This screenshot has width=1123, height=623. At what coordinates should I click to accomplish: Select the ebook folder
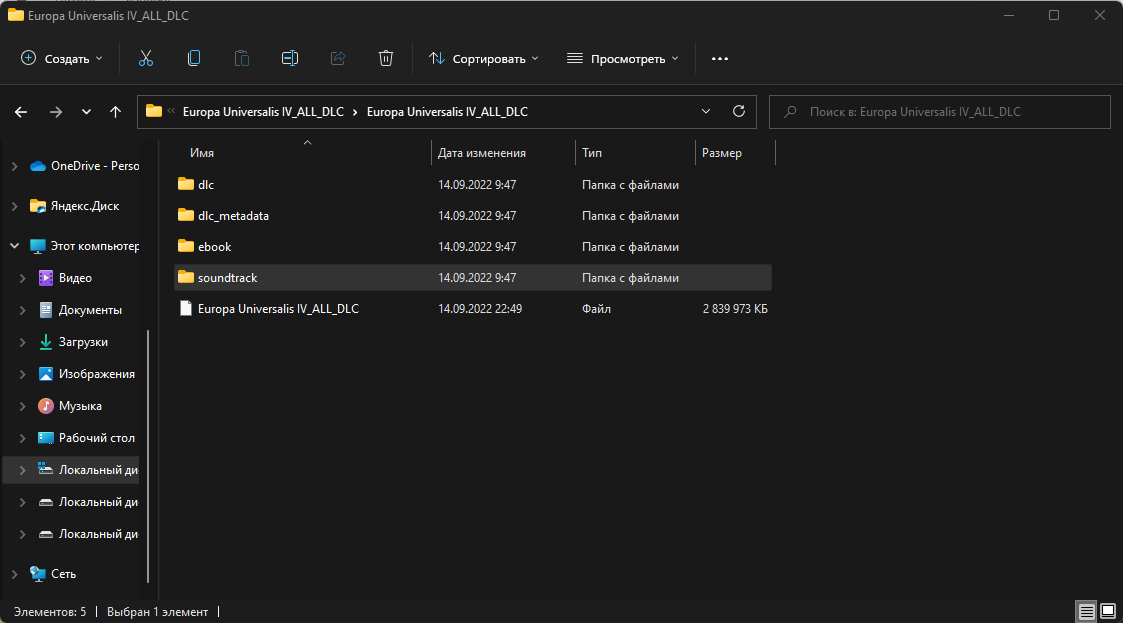coord(473,246)
